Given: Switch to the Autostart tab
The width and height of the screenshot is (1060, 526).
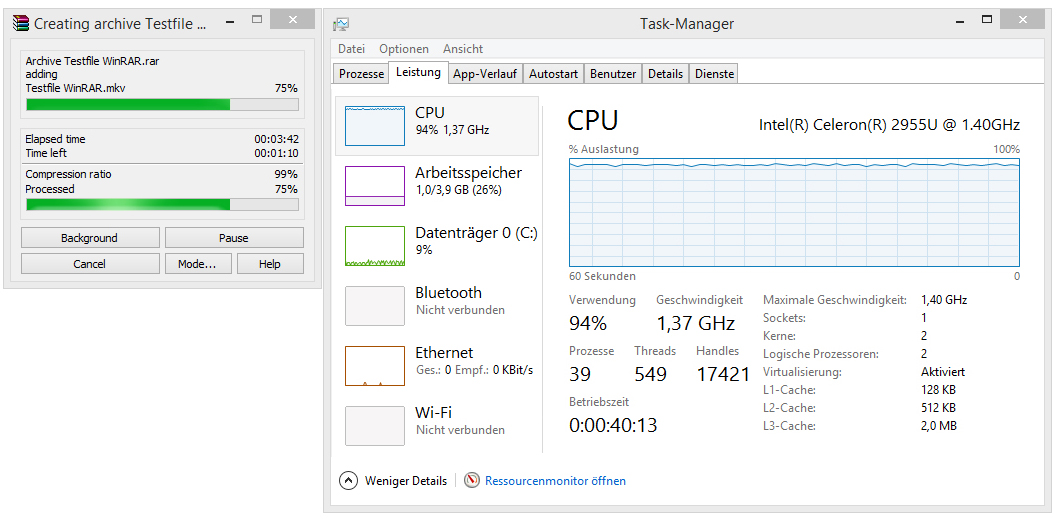Looking at the screenshot, I should click(554, 74).
